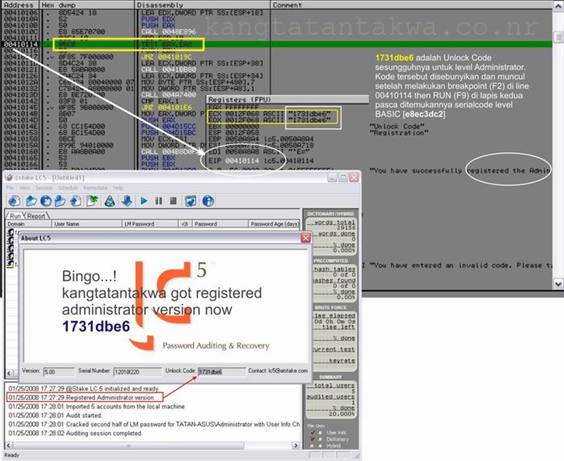This screenshot has width=564, height=461.
Task: Open the Schedule menu in LC5
Action: click(x=68, y=188)
